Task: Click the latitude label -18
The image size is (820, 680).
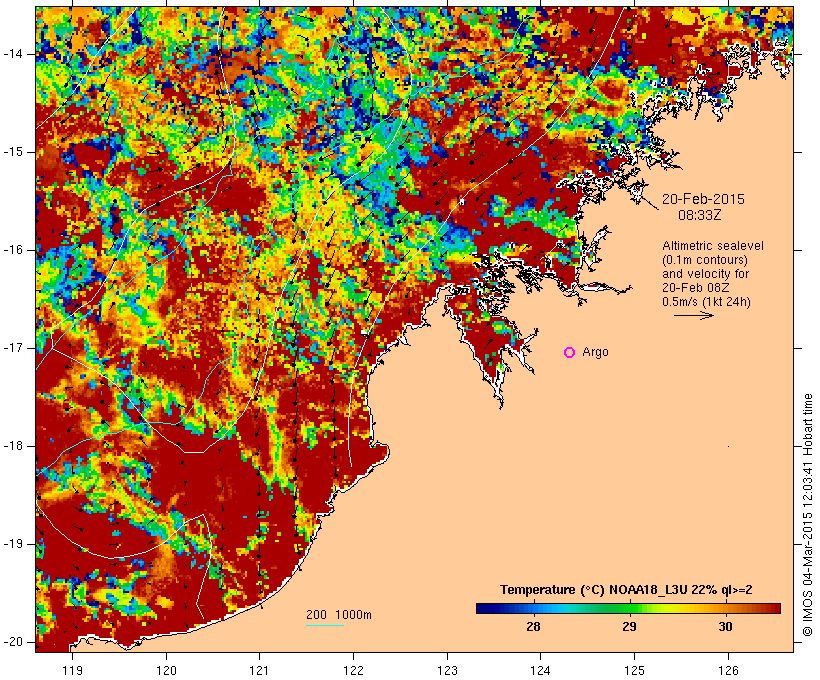Action: 13,446
